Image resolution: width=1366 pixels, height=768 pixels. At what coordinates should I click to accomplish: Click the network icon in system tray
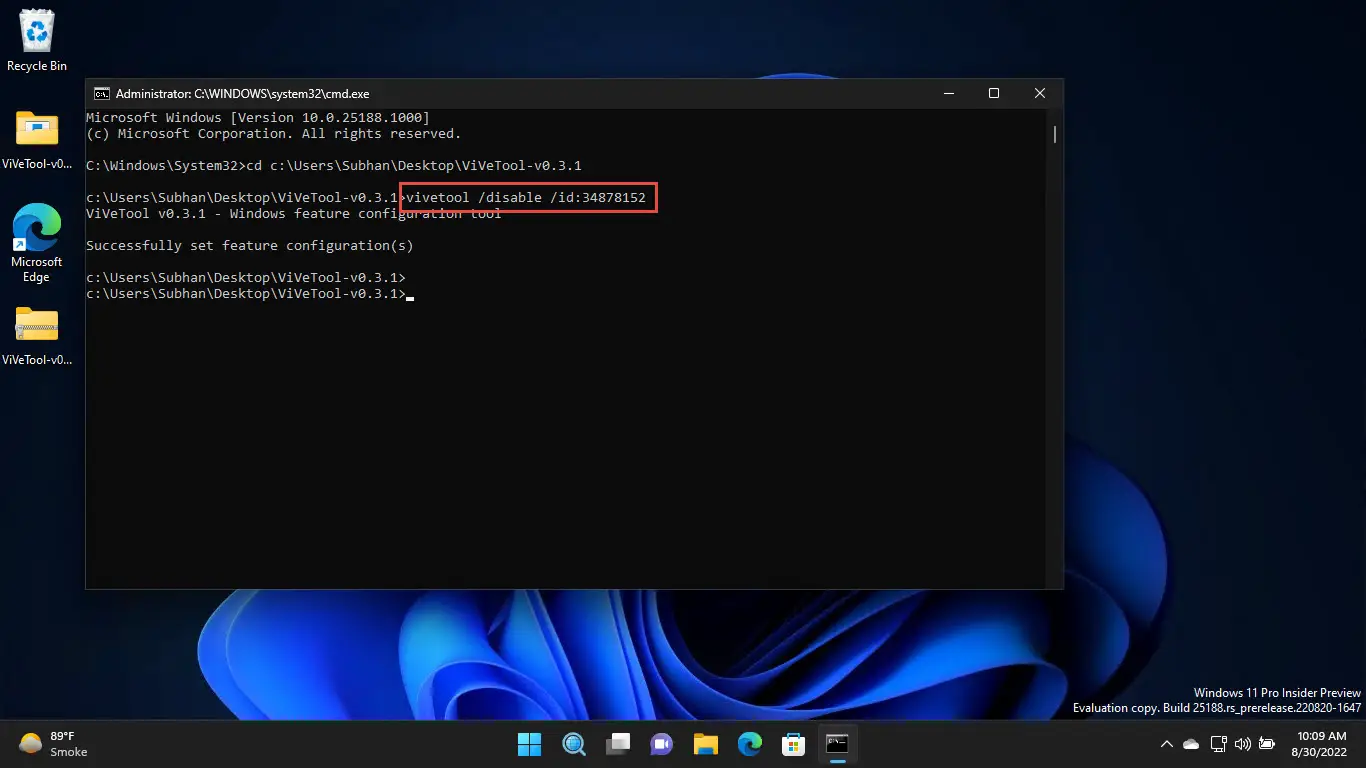tap(1218, 744)
